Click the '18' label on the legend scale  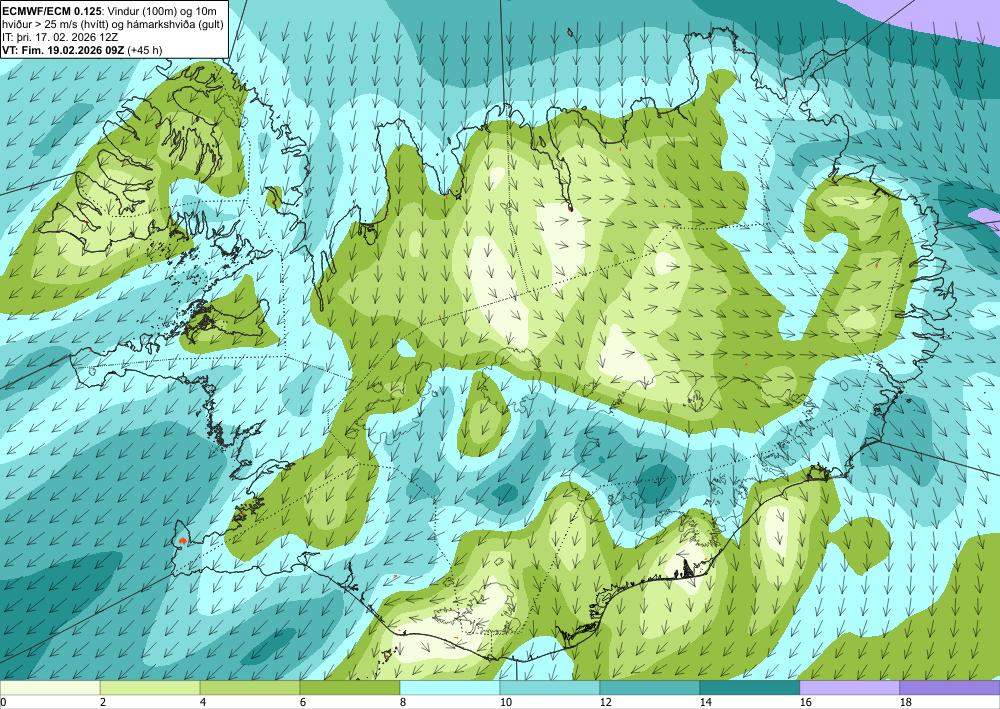906,702
